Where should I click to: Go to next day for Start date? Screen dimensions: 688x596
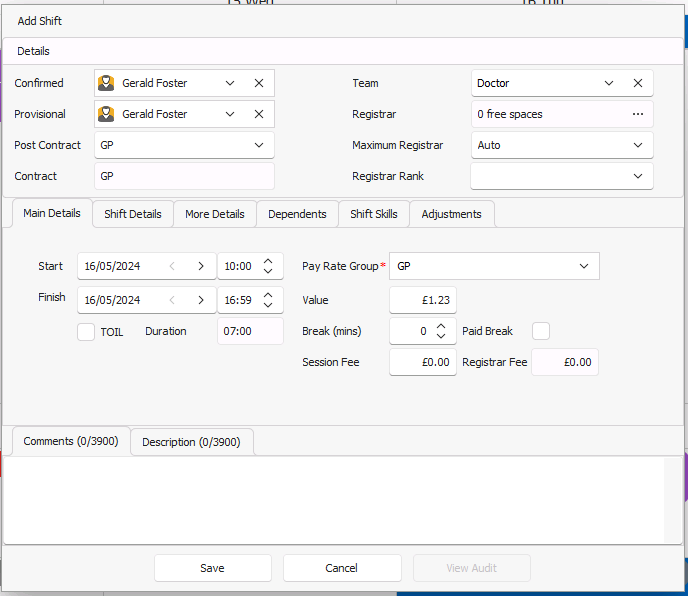[201, 266]
